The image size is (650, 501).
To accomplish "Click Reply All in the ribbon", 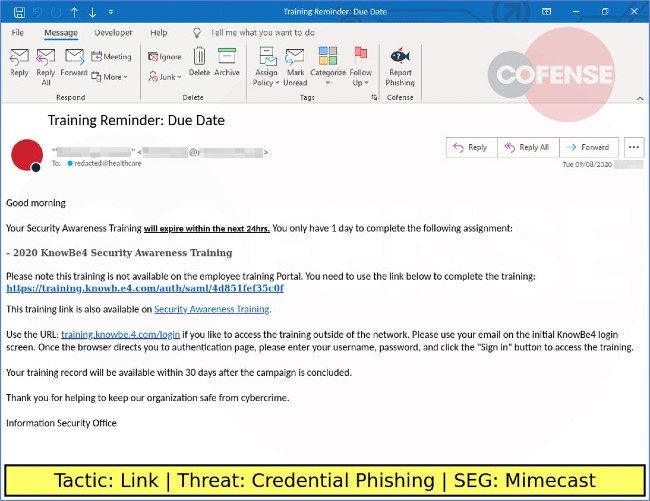I will coord(46,67).
